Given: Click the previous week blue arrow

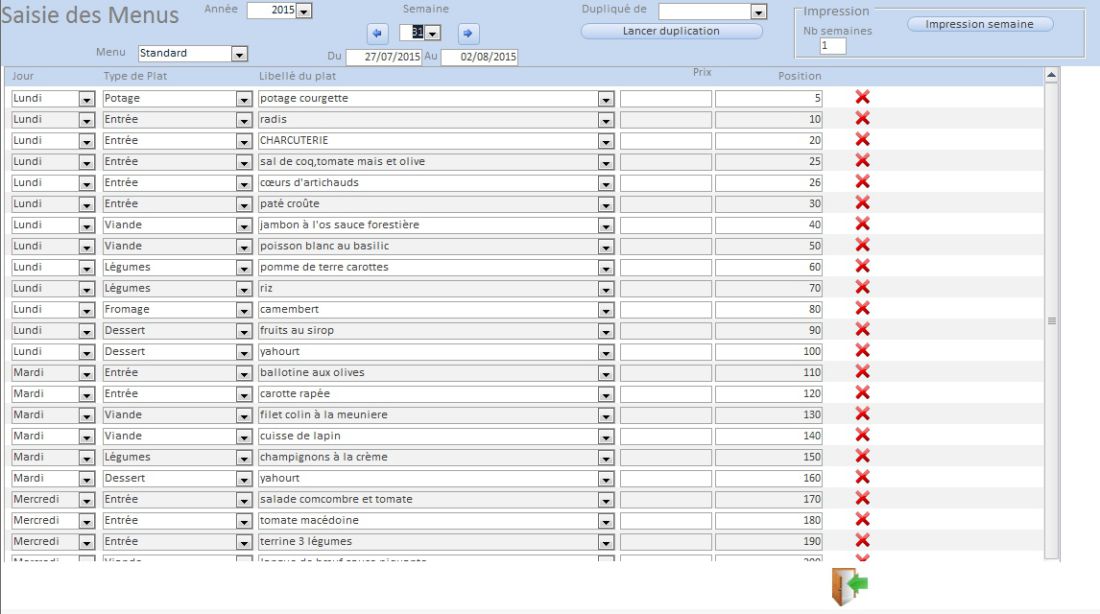Looking at the screenshot, I should [377, 33].
